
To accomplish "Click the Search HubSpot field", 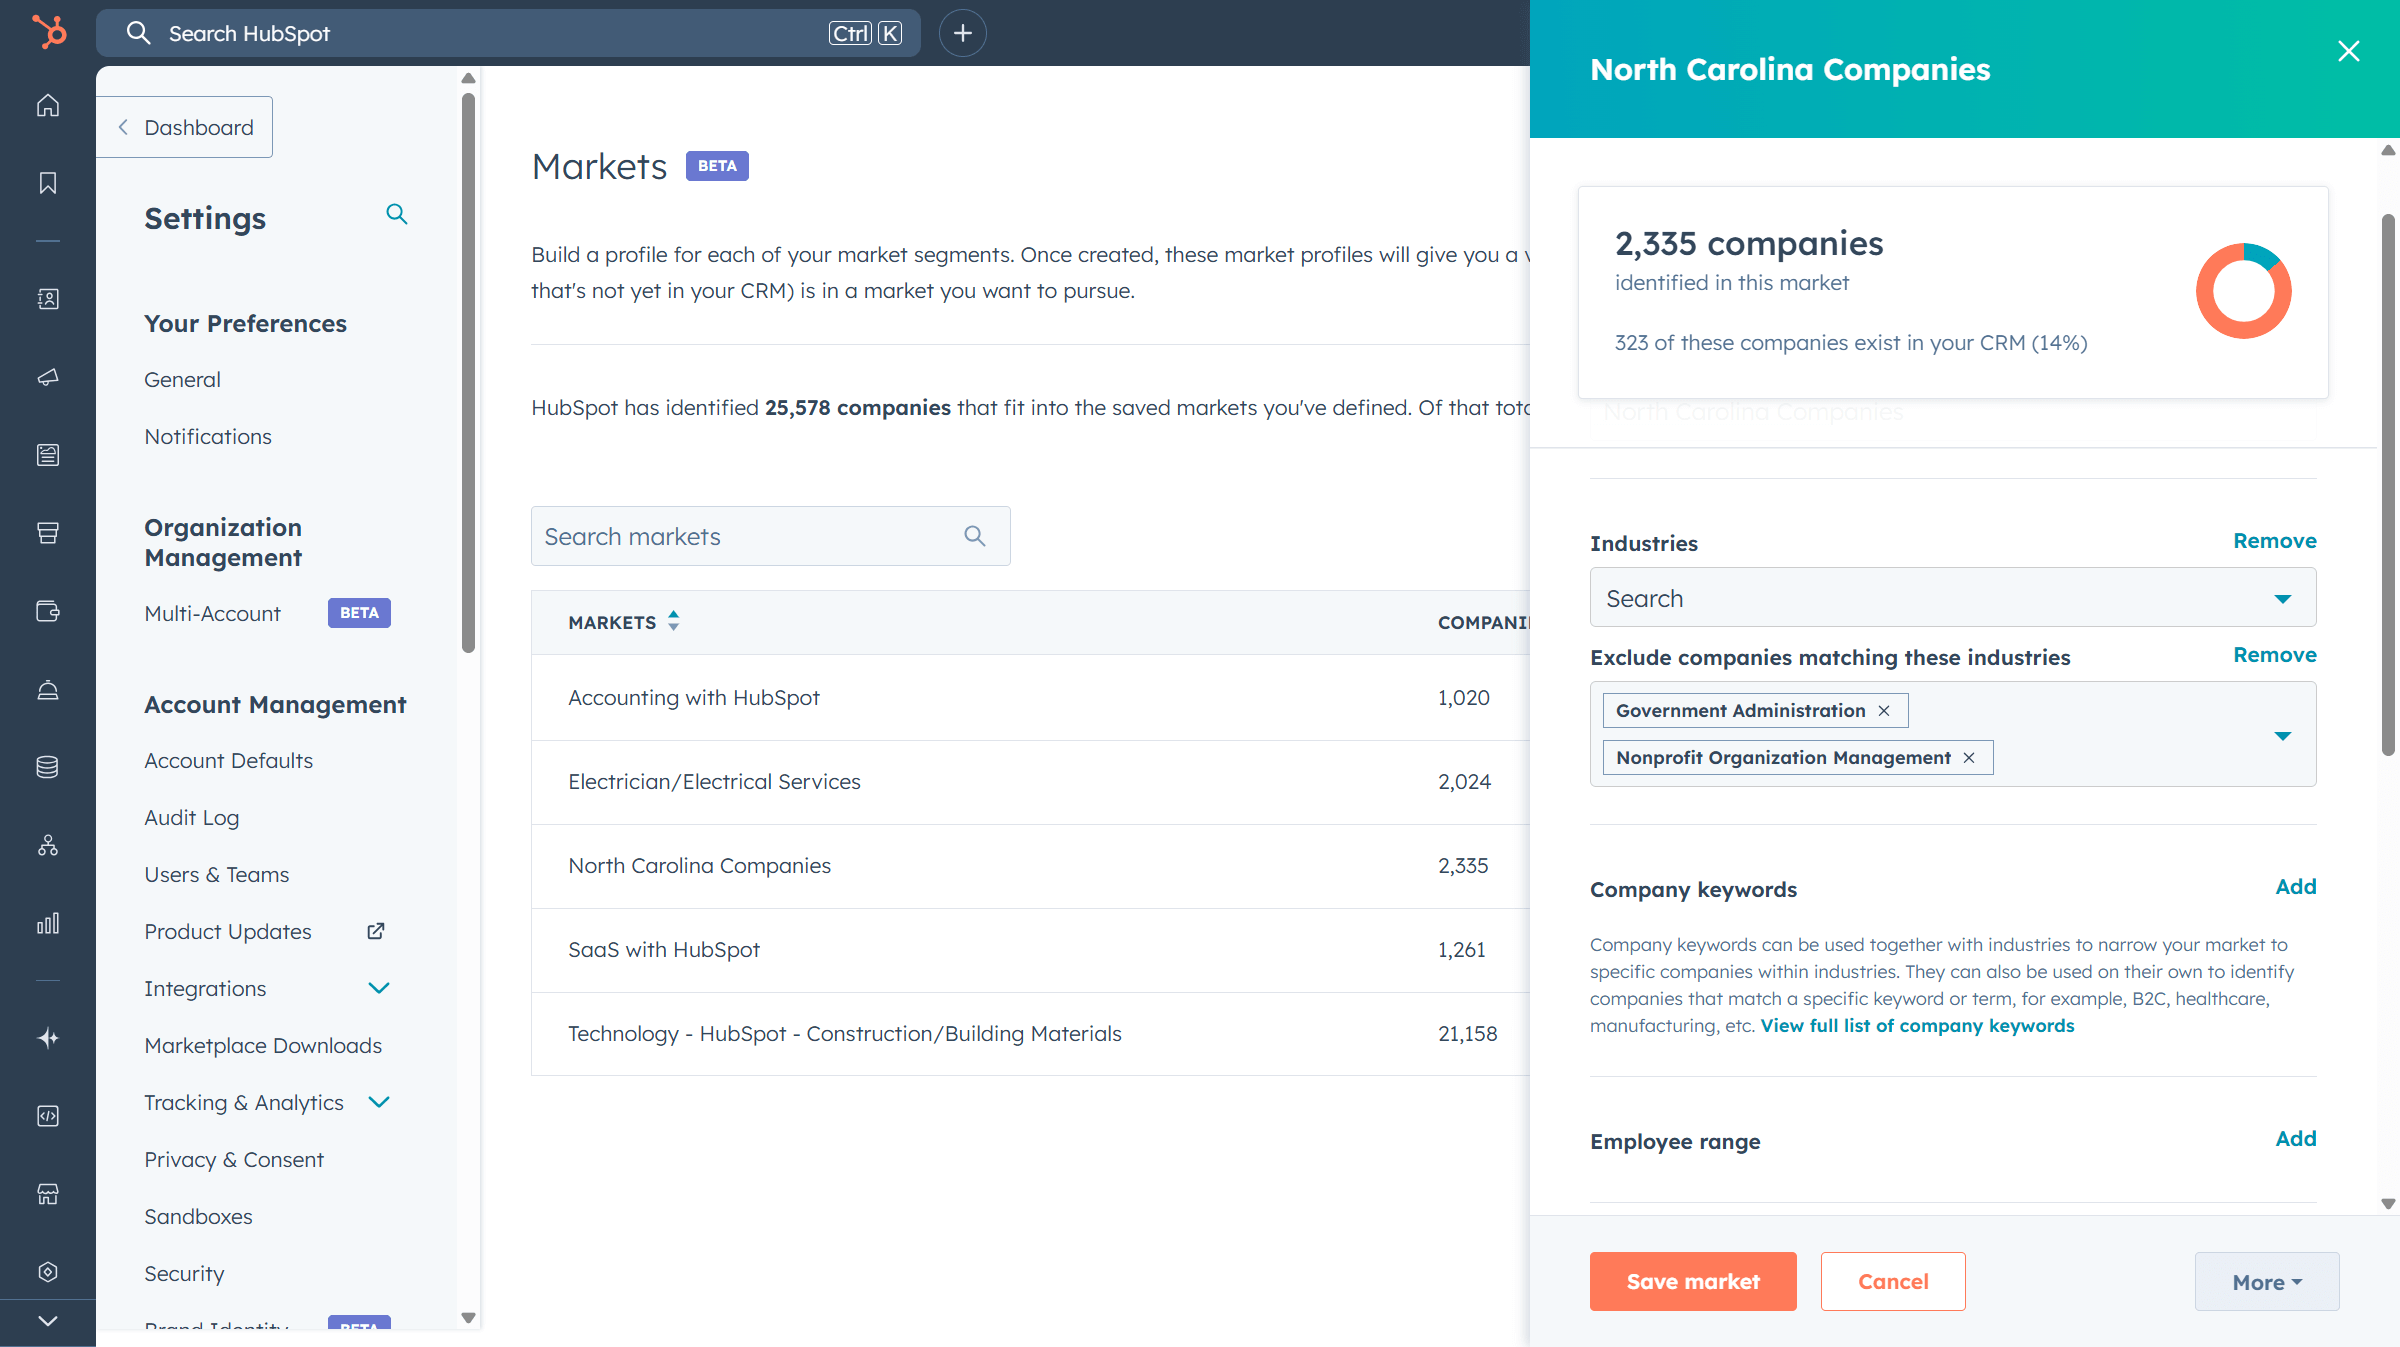I will tap(508, 33).
